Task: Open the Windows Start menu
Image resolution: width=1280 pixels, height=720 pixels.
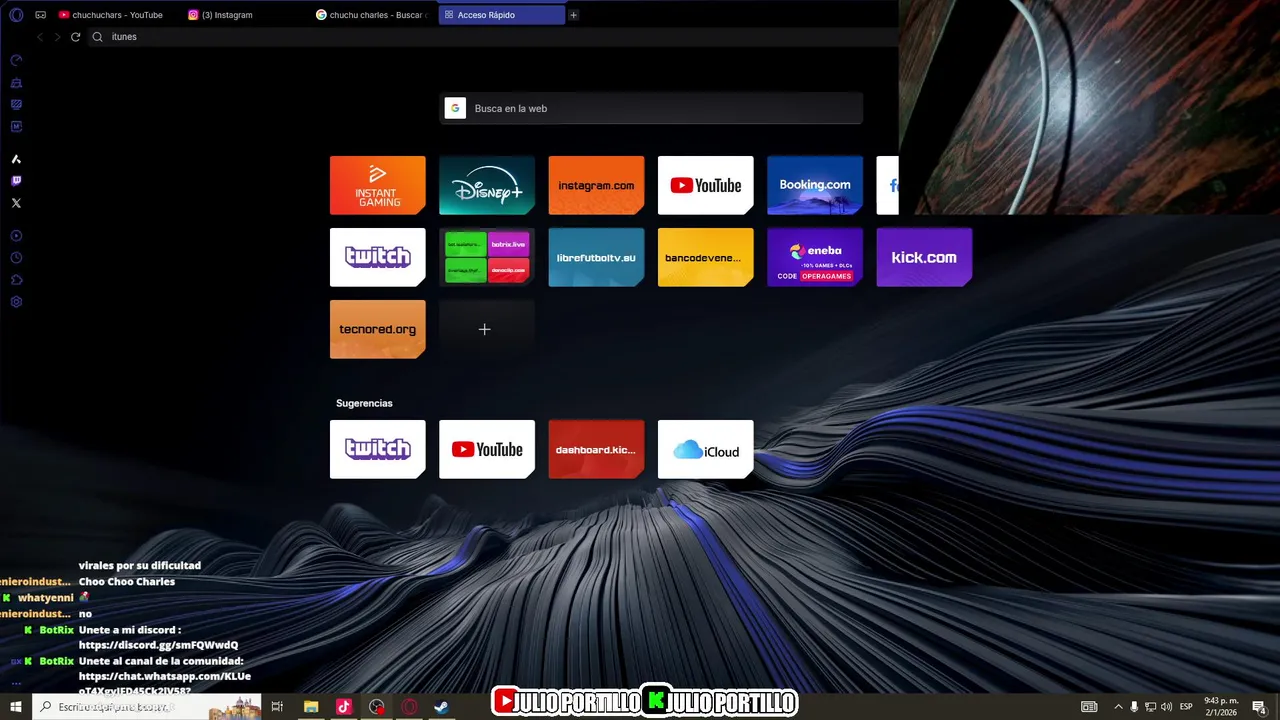Action: pos(16,707)
